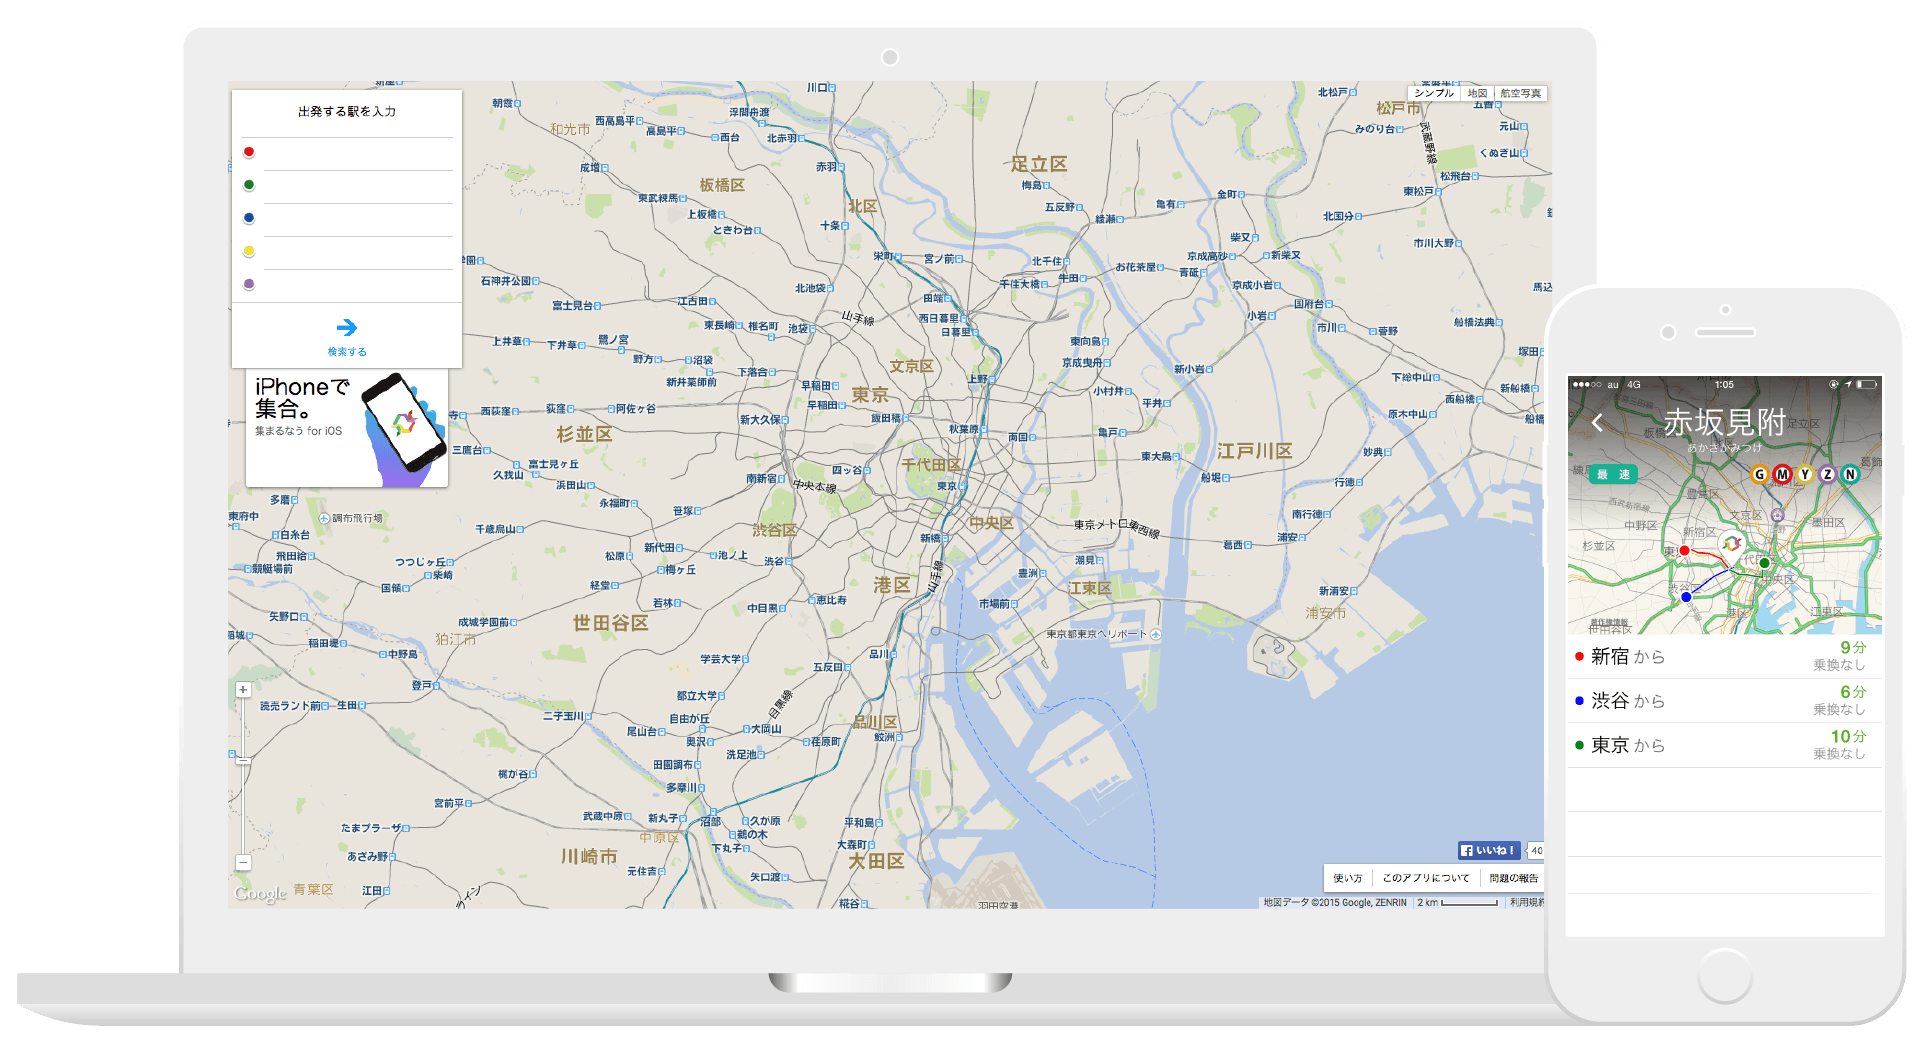This screenshot has height=1050, width=1920.
Task: Tap the Hanzomon line Z icon
Action: 1827,474
